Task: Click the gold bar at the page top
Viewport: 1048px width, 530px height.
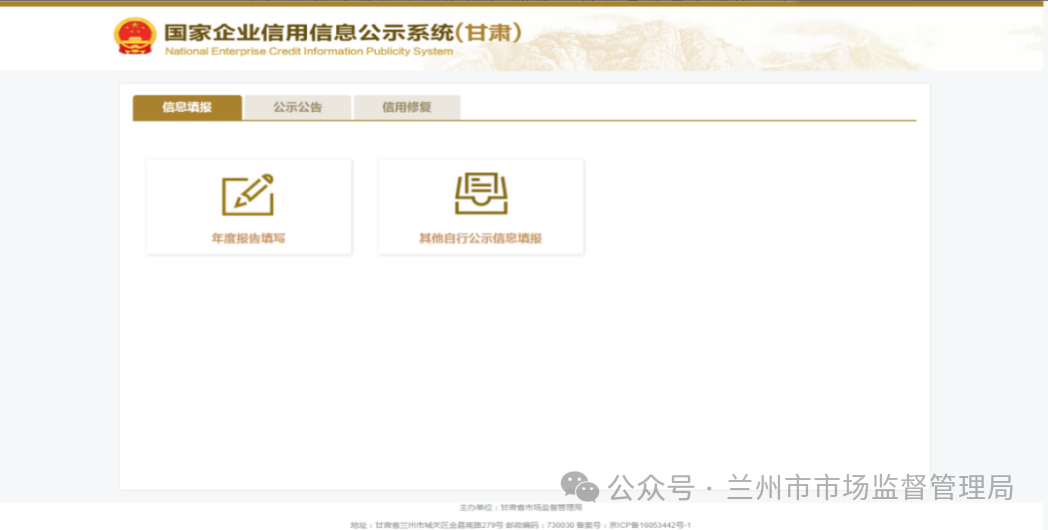Action: pos(524,3)
